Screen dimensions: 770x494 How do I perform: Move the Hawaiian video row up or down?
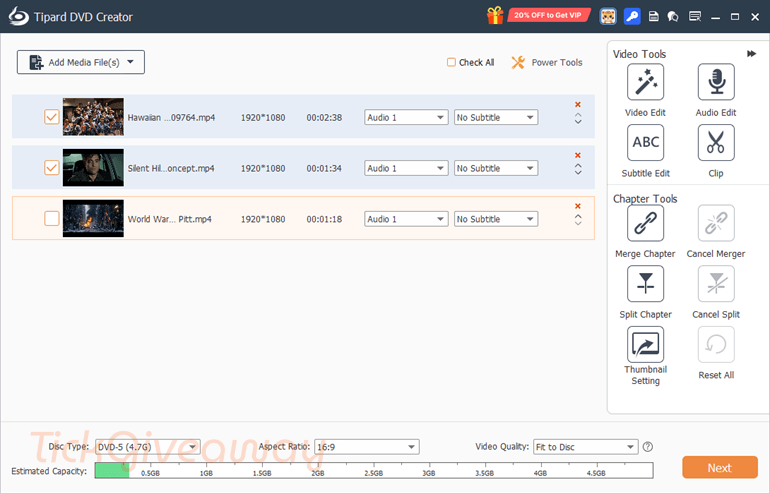click(x=578, y=118)
